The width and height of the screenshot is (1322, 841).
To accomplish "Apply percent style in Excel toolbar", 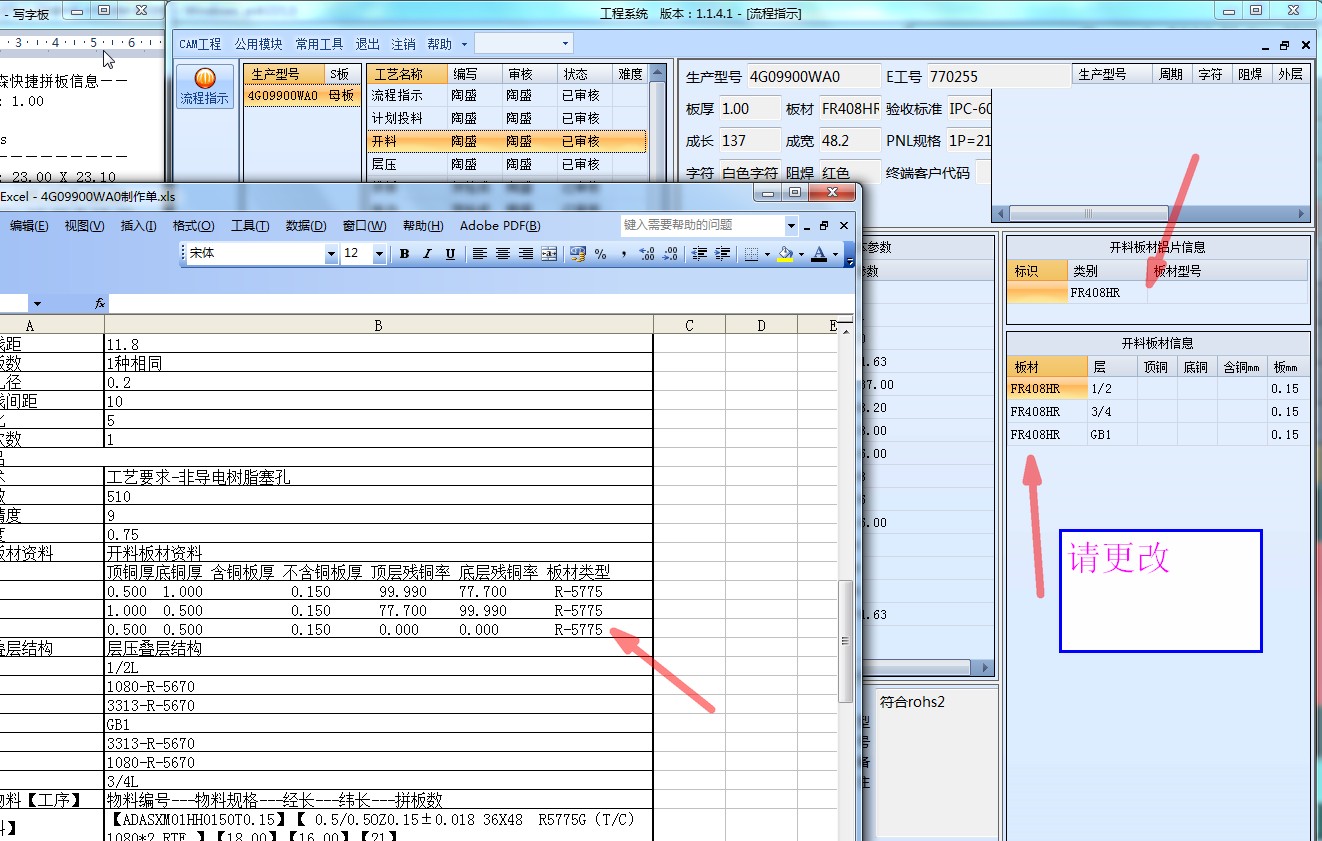I will [x=600, y=254].
